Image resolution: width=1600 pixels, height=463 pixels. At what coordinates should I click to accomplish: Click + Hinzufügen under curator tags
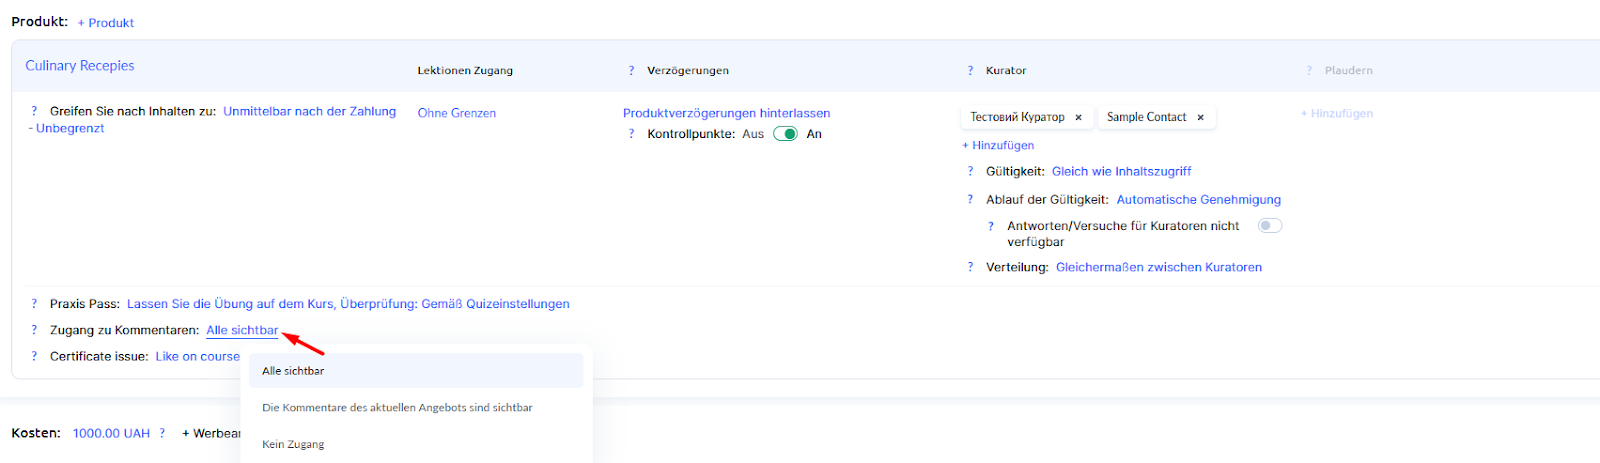pos(998,146)
